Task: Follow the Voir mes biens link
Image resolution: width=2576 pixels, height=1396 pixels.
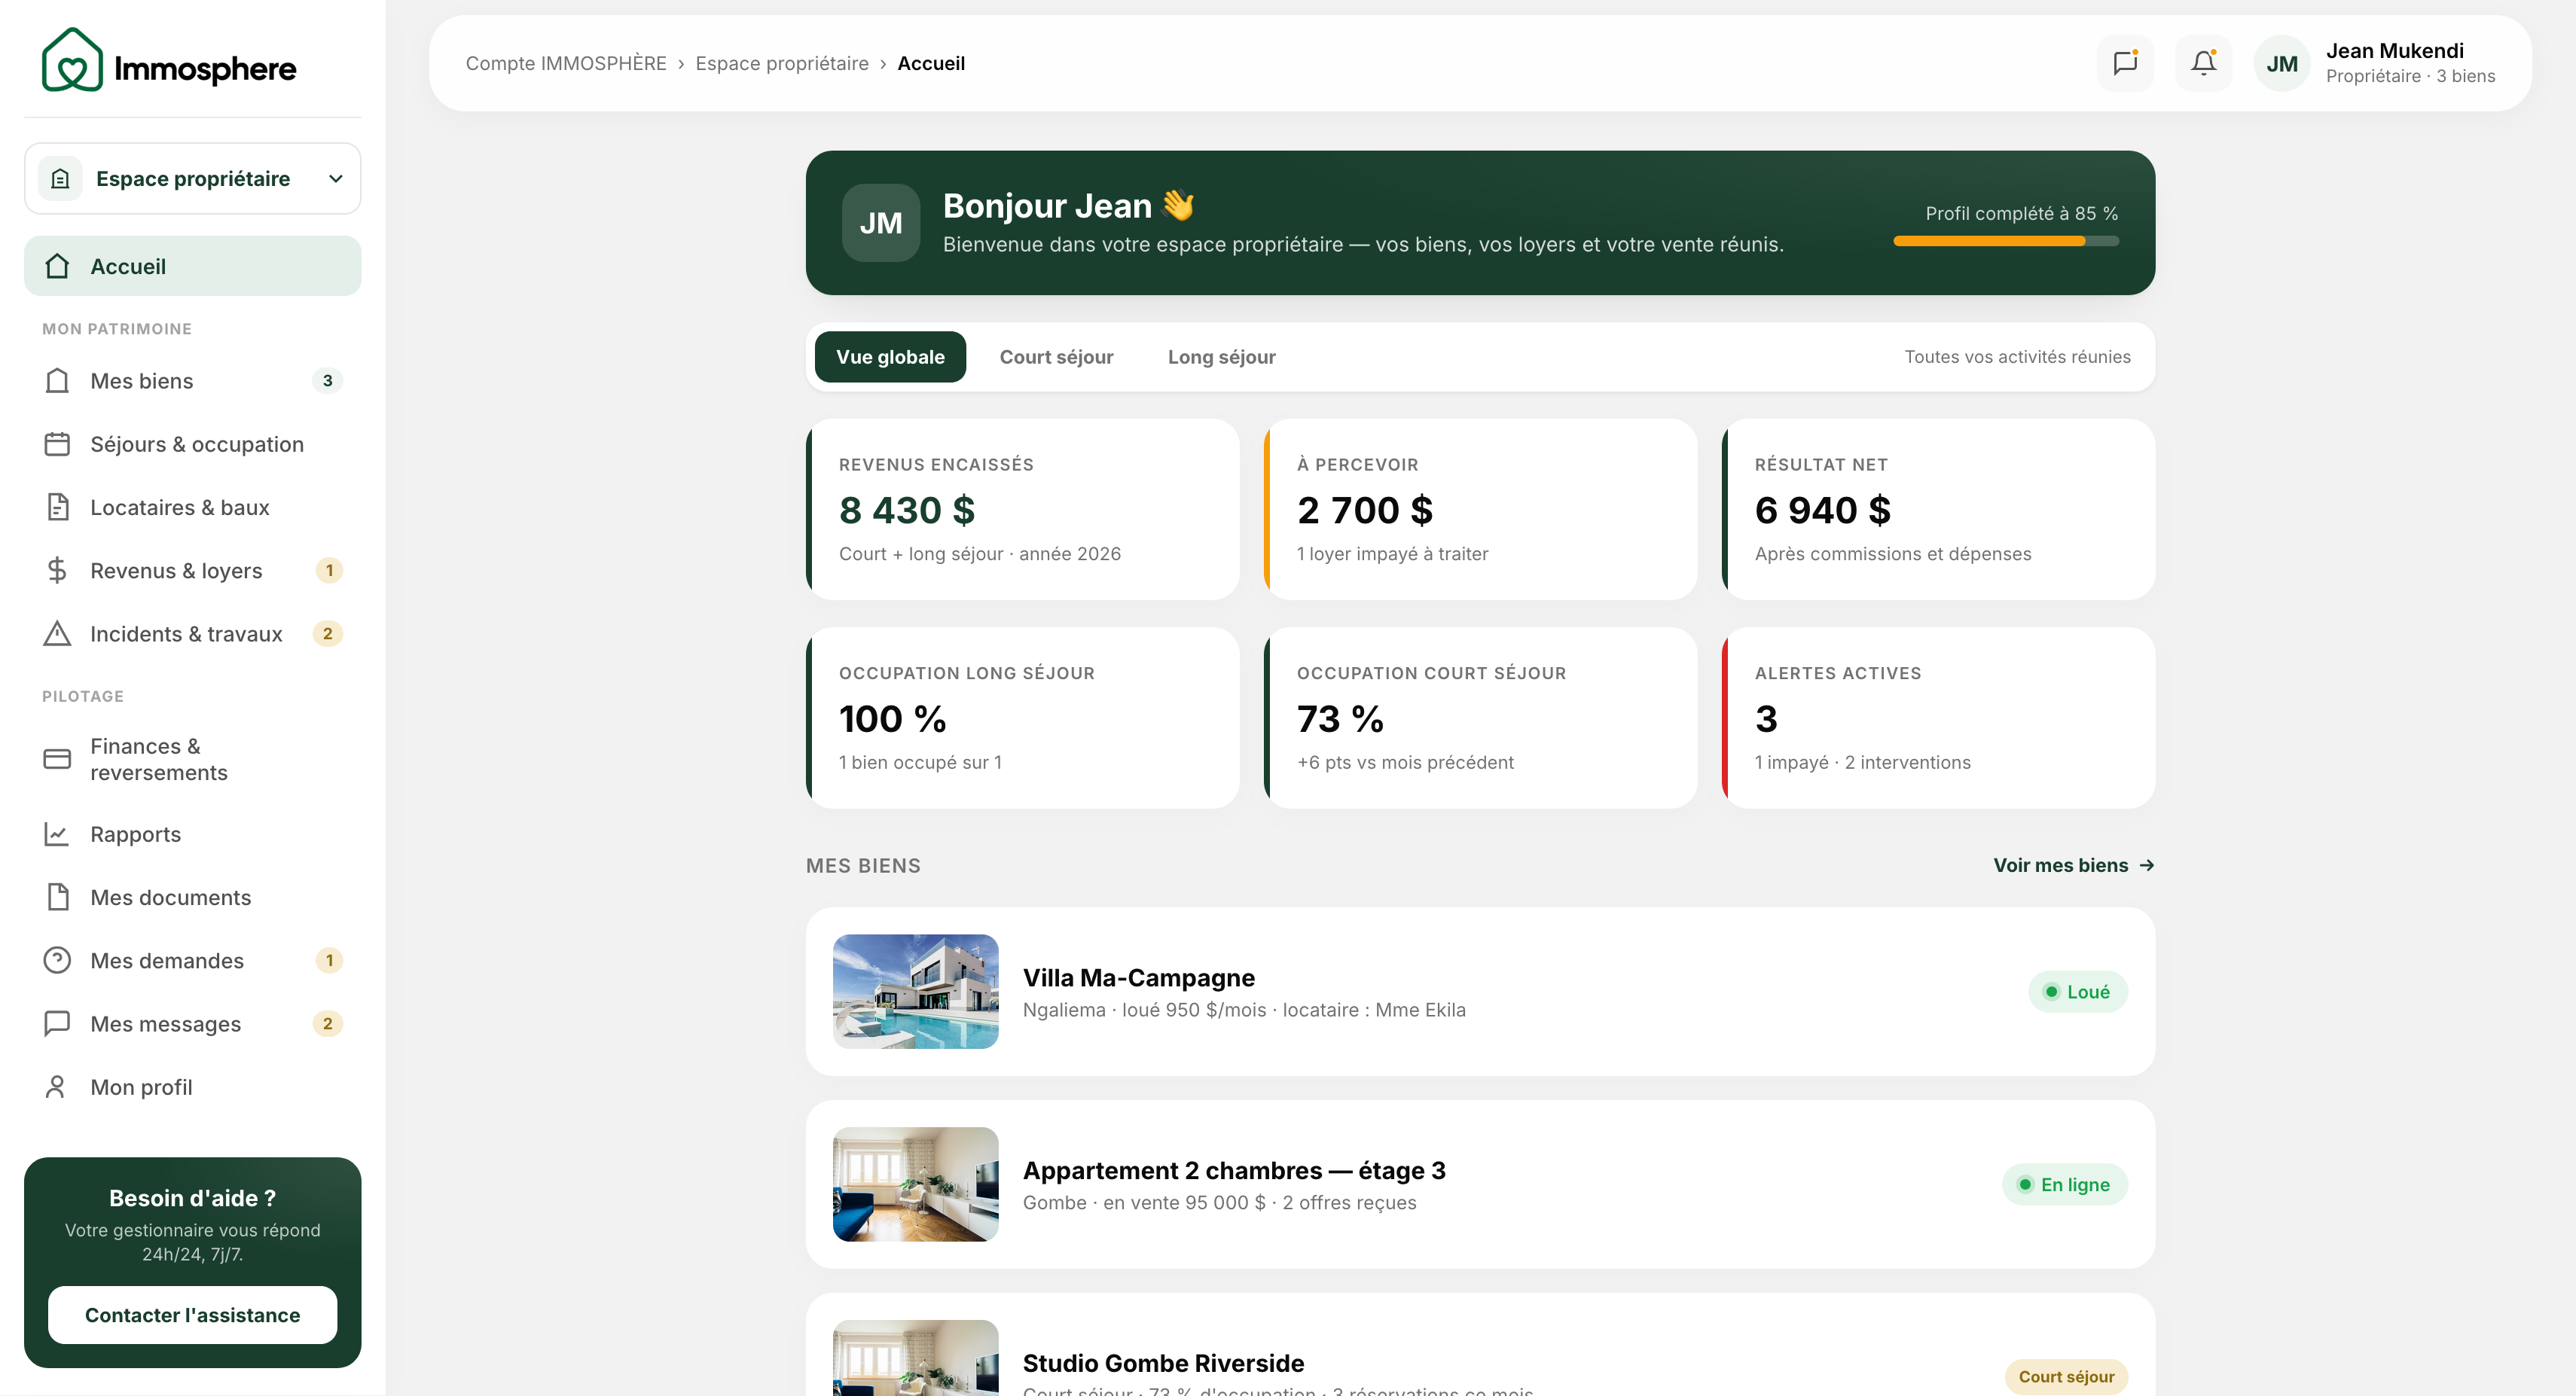Action: coord(2073,866)
